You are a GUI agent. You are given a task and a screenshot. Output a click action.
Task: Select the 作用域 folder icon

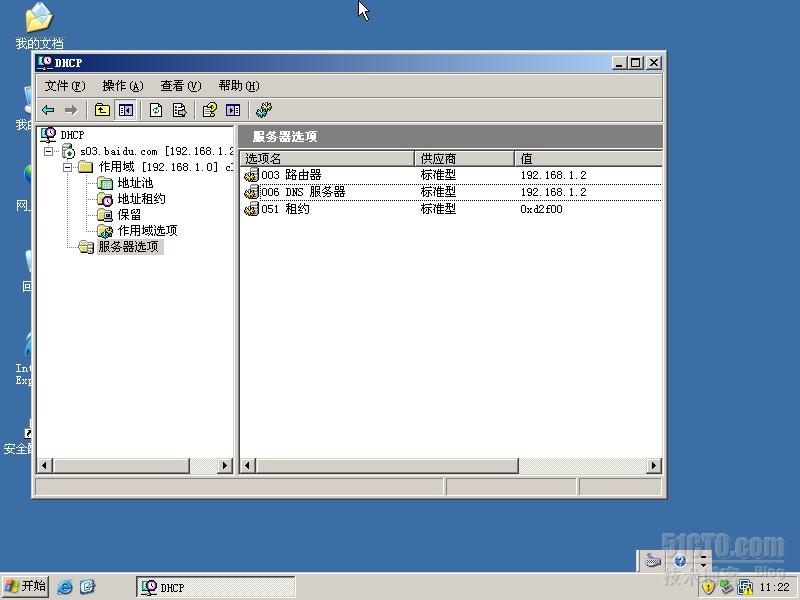point(86,167)
